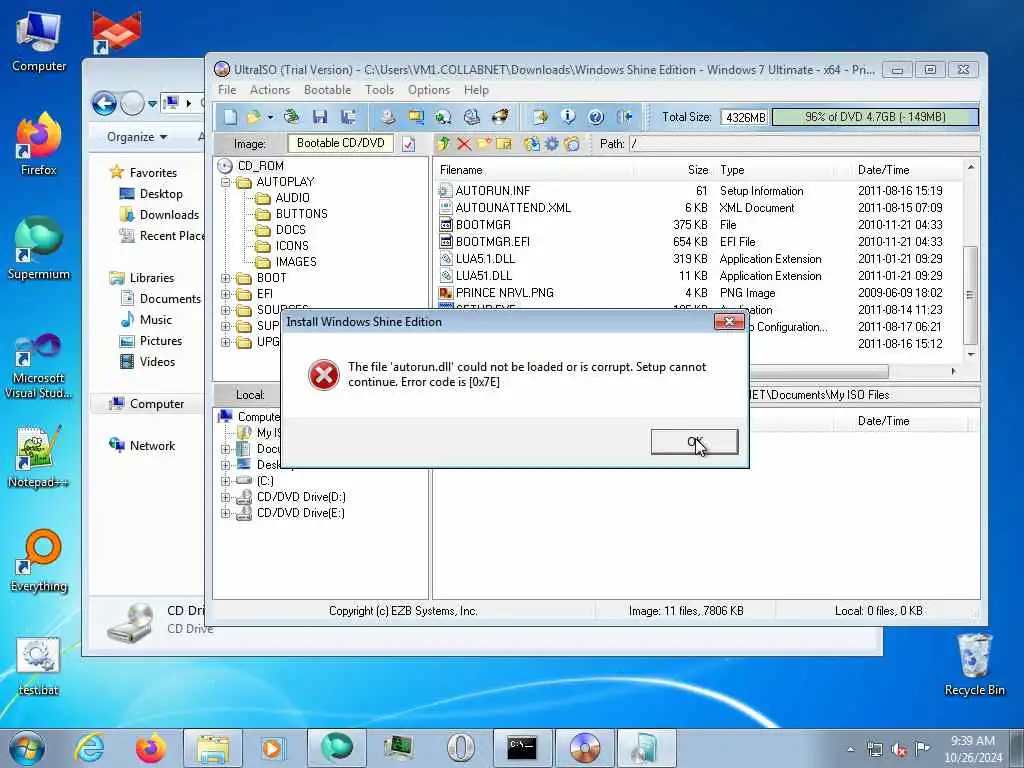Select the BUTTONS folder in the tree
Image resolution: width=1024 pixels, height=768 pixels.
[x=301, y=214]
